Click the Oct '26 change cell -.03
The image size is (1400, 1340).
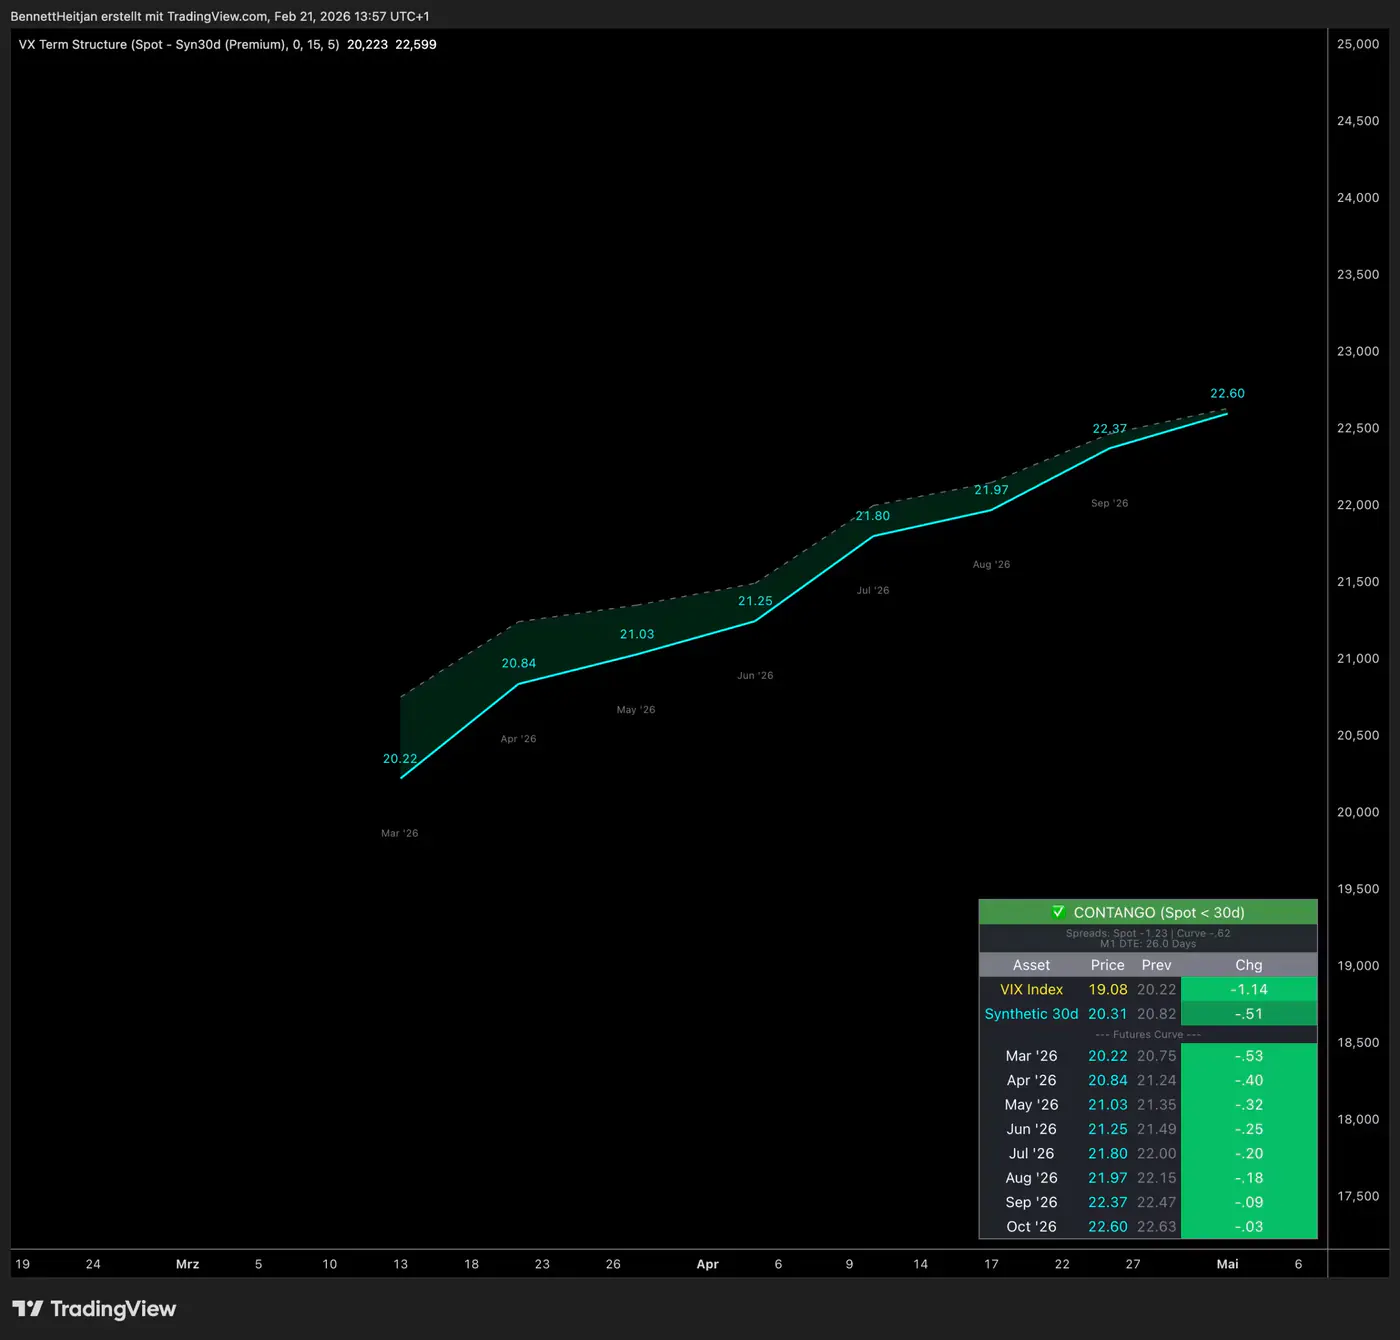(x=1249, y=1227)
